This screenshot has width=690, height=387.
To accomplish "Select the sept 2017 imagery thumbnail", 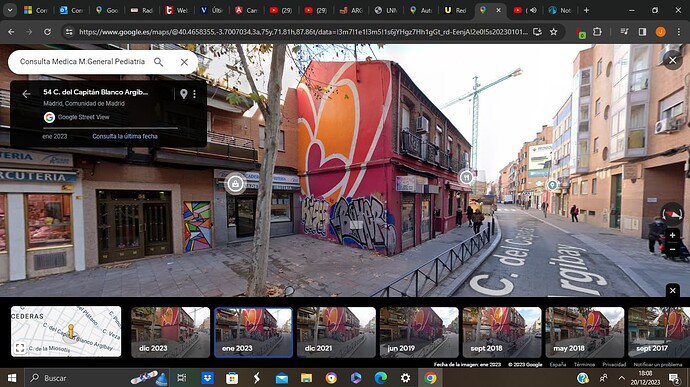I will coord(659,332).
